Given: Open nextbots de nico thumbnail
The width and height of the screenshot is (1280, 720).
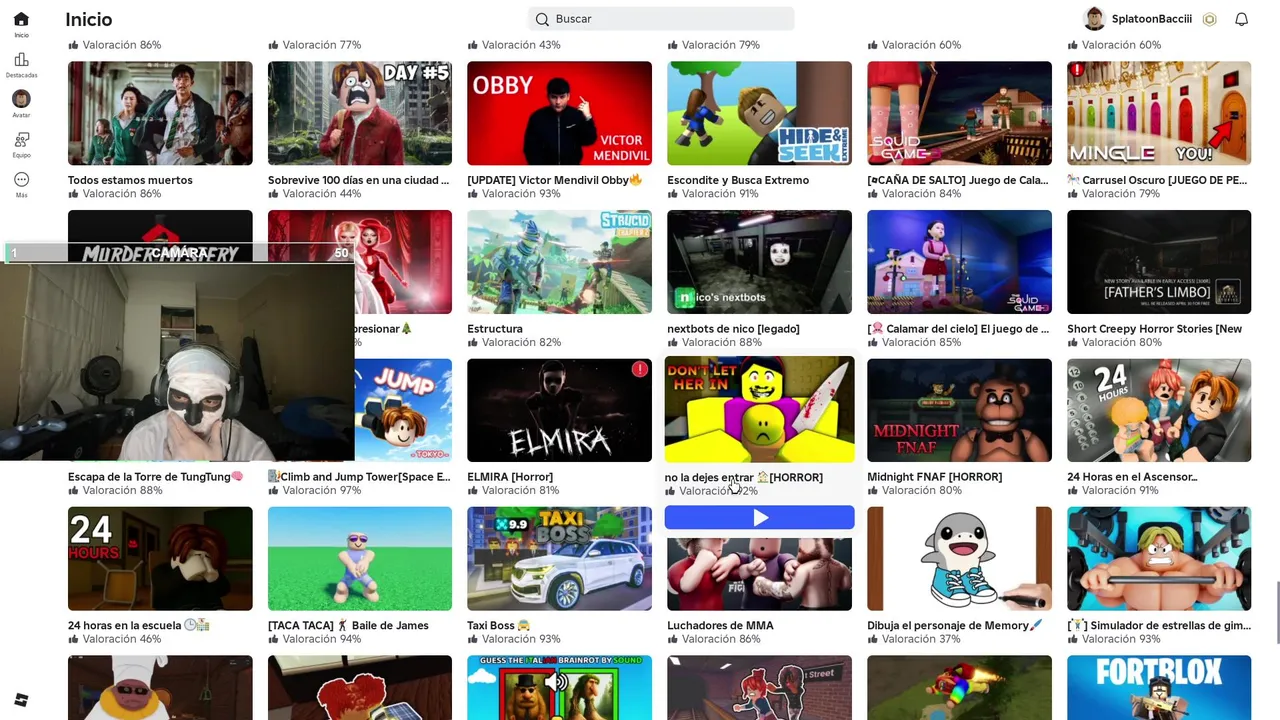Looking at the screenshot, I should tap(759, 262).
